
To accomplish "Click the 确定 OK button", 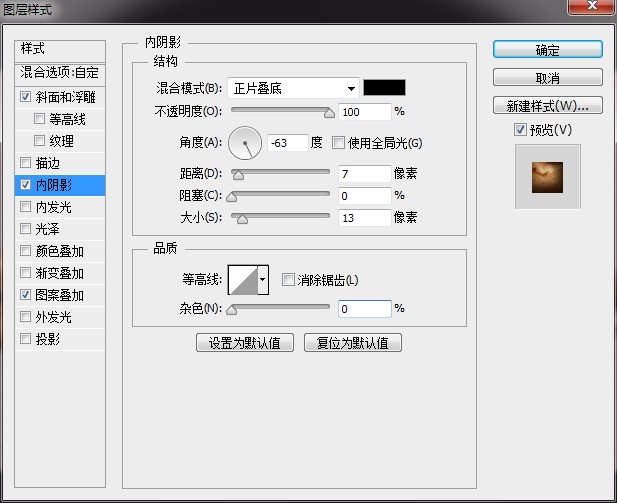I will coord(547,50).
